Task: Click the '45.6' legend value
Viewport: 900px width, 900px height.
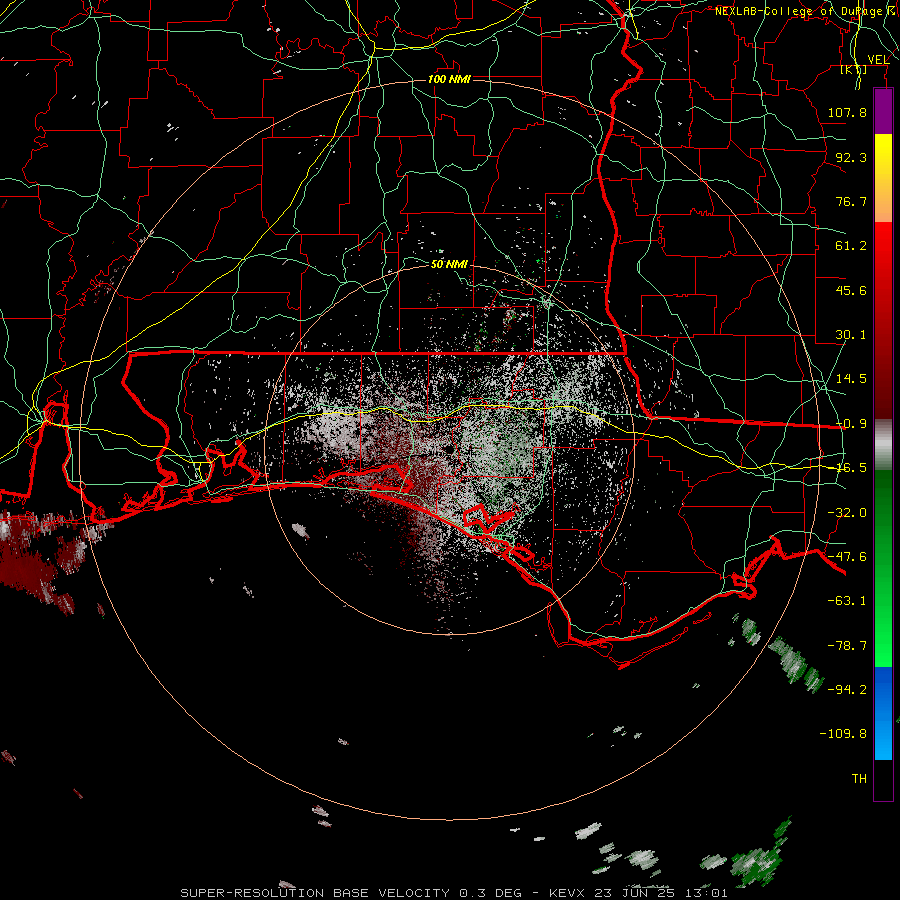Action: pos(851,290)
